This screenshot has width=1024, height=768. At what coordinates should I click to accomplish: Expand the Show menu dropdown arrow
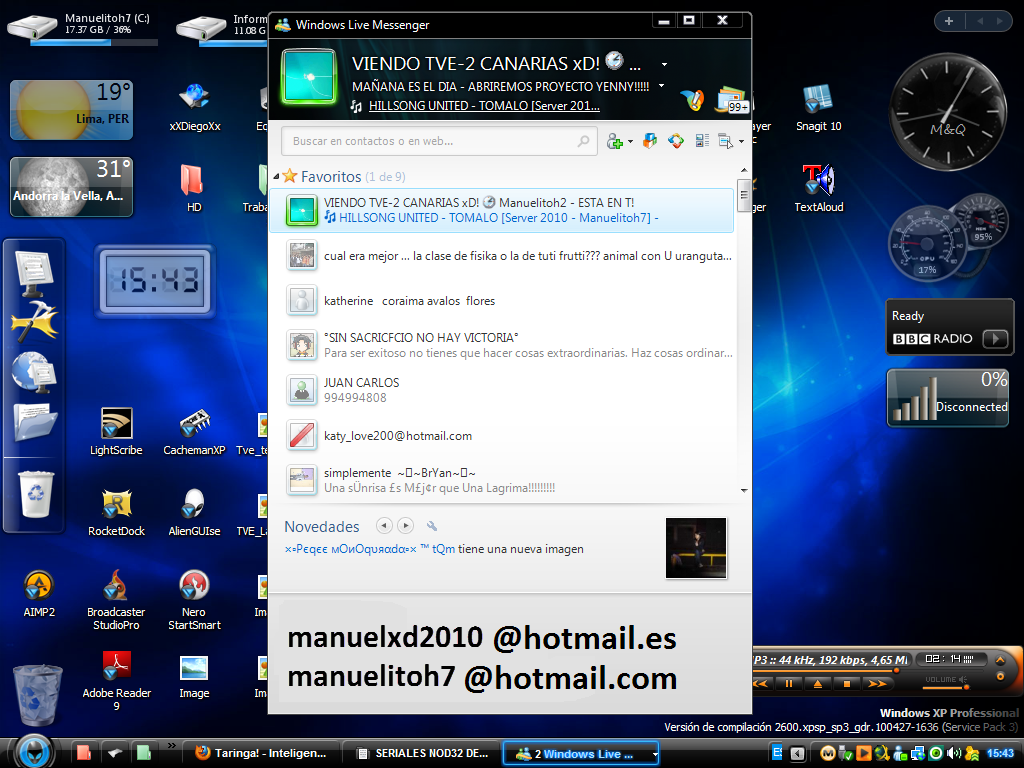[x=741, y=142]
